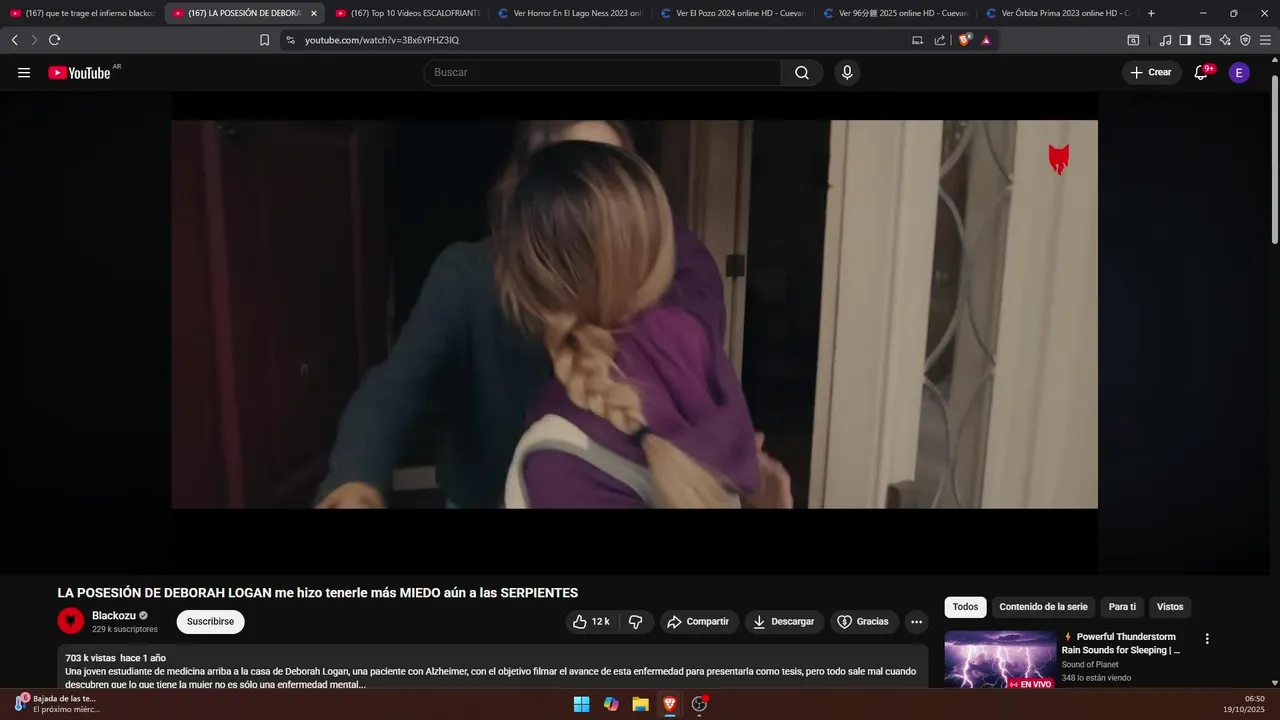Image resolution: width=1280 pixels, height=720 pixels.
Task: Switch to Ver 96分鐘 2025 tab
Action: click(894, 14)
